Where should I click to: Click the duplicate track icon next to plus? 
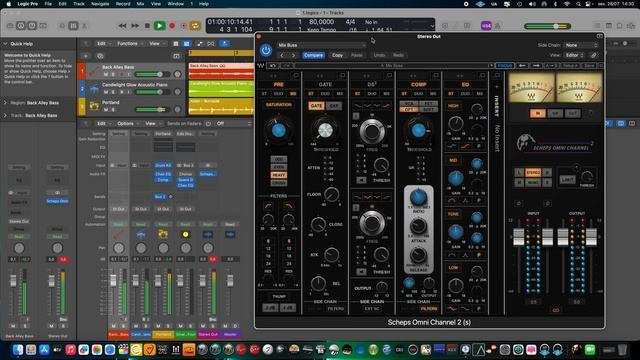[100, 56]
